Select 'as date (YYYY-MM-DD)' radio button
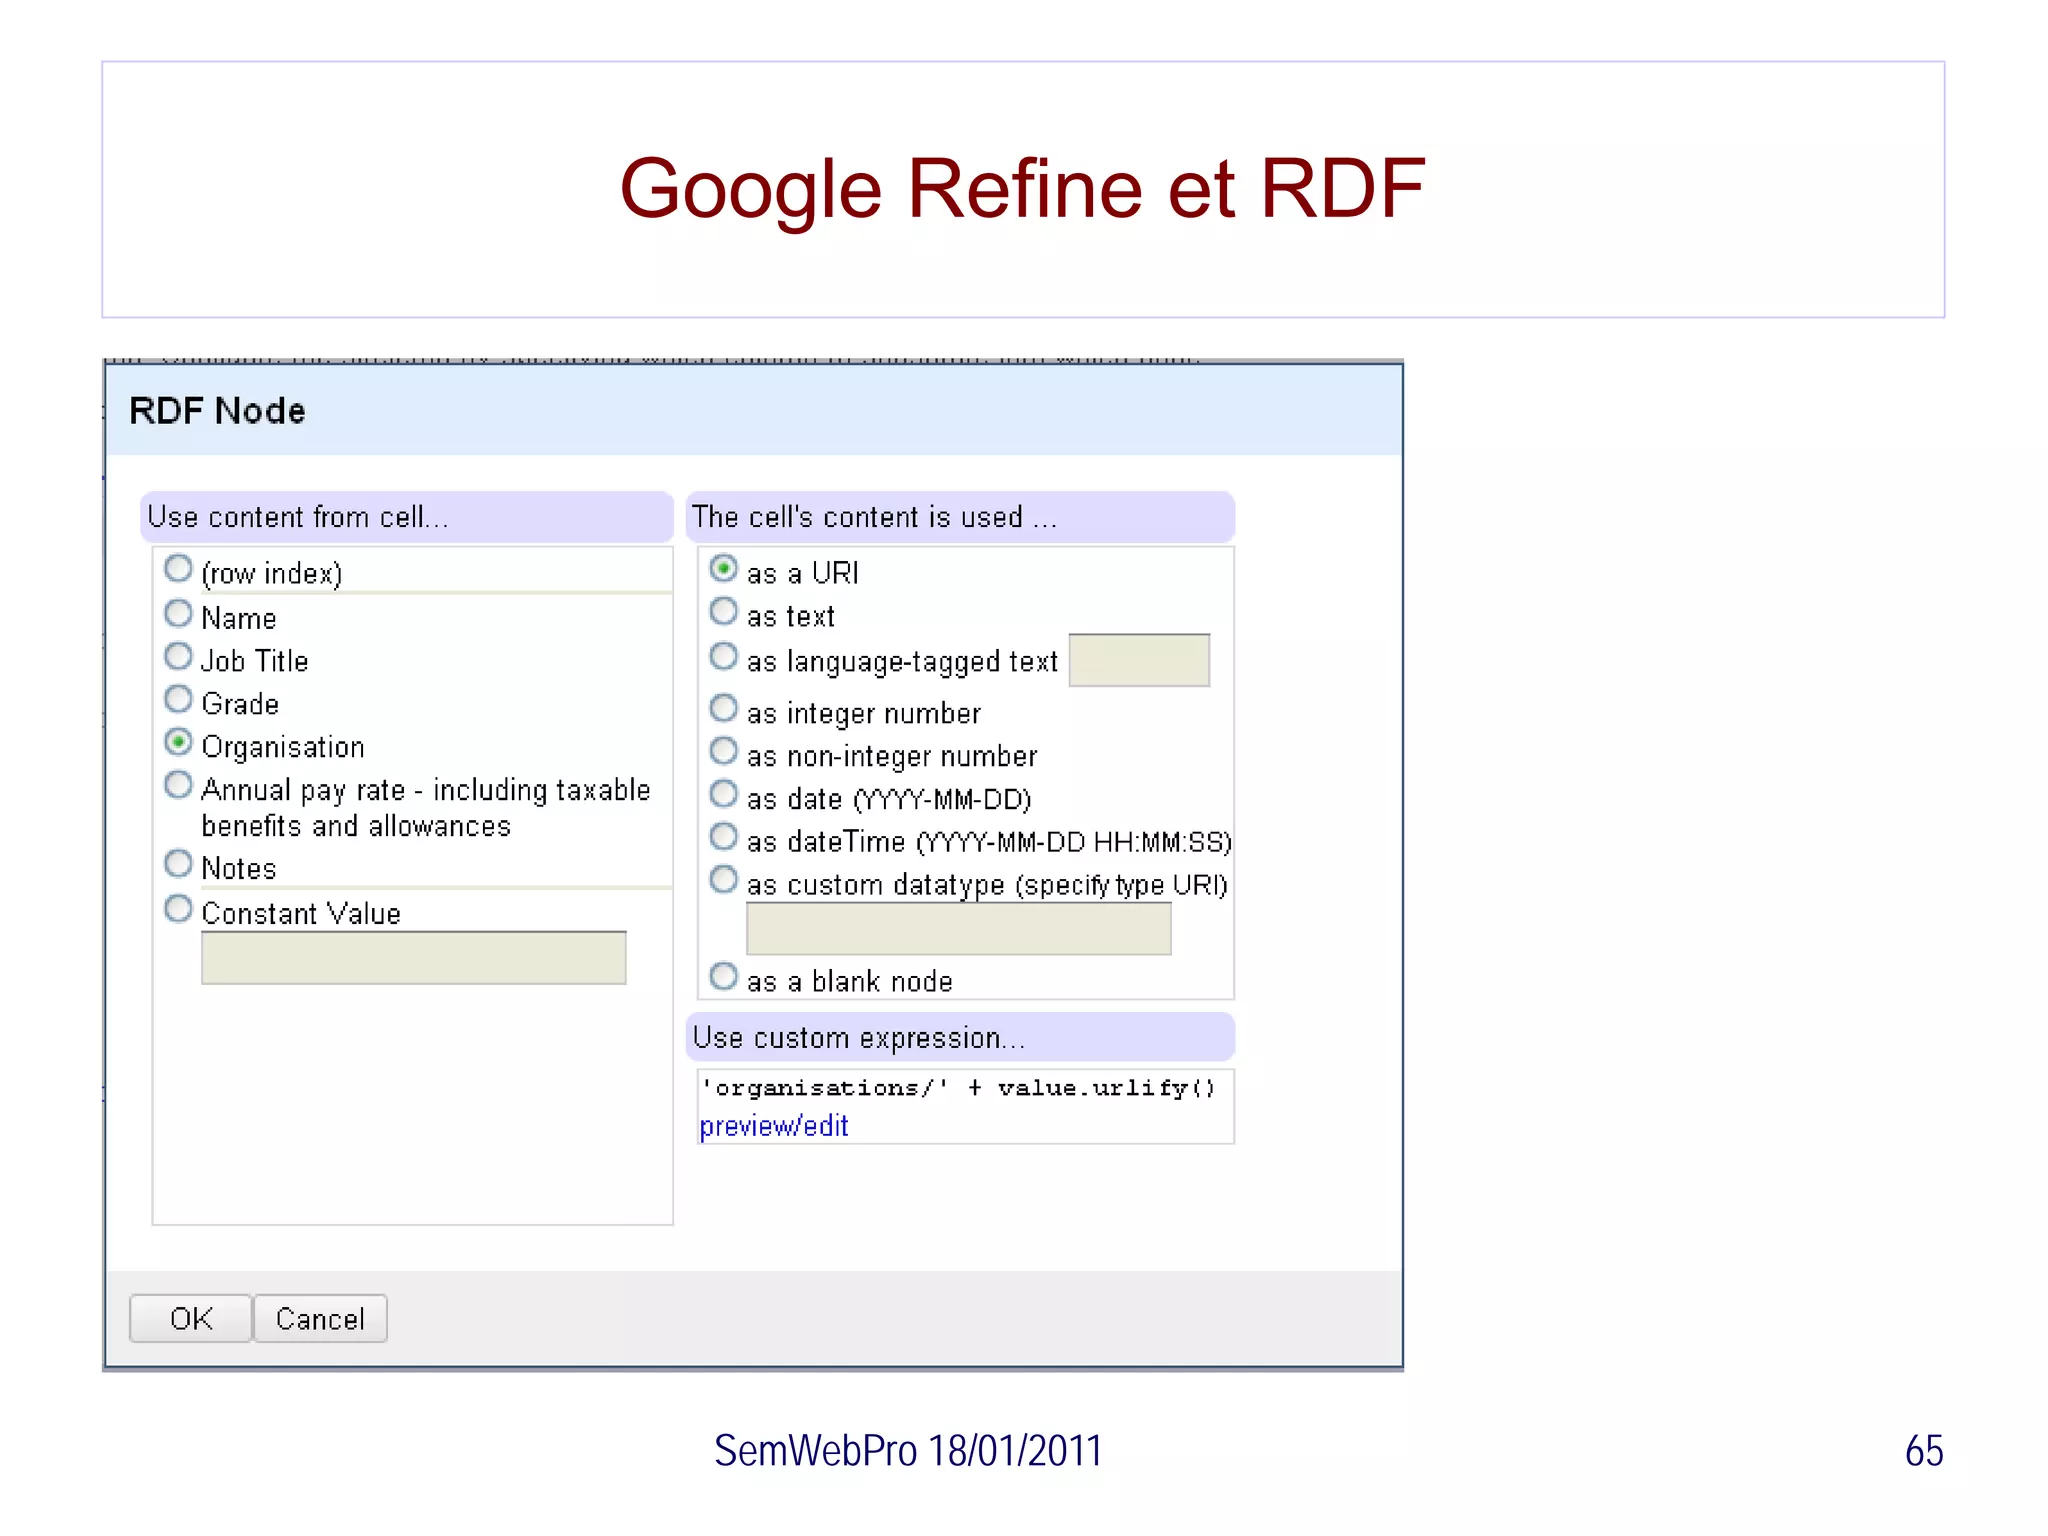Screen dimensions: 2048x1536 pyautogui.click(x=723, y=794)
